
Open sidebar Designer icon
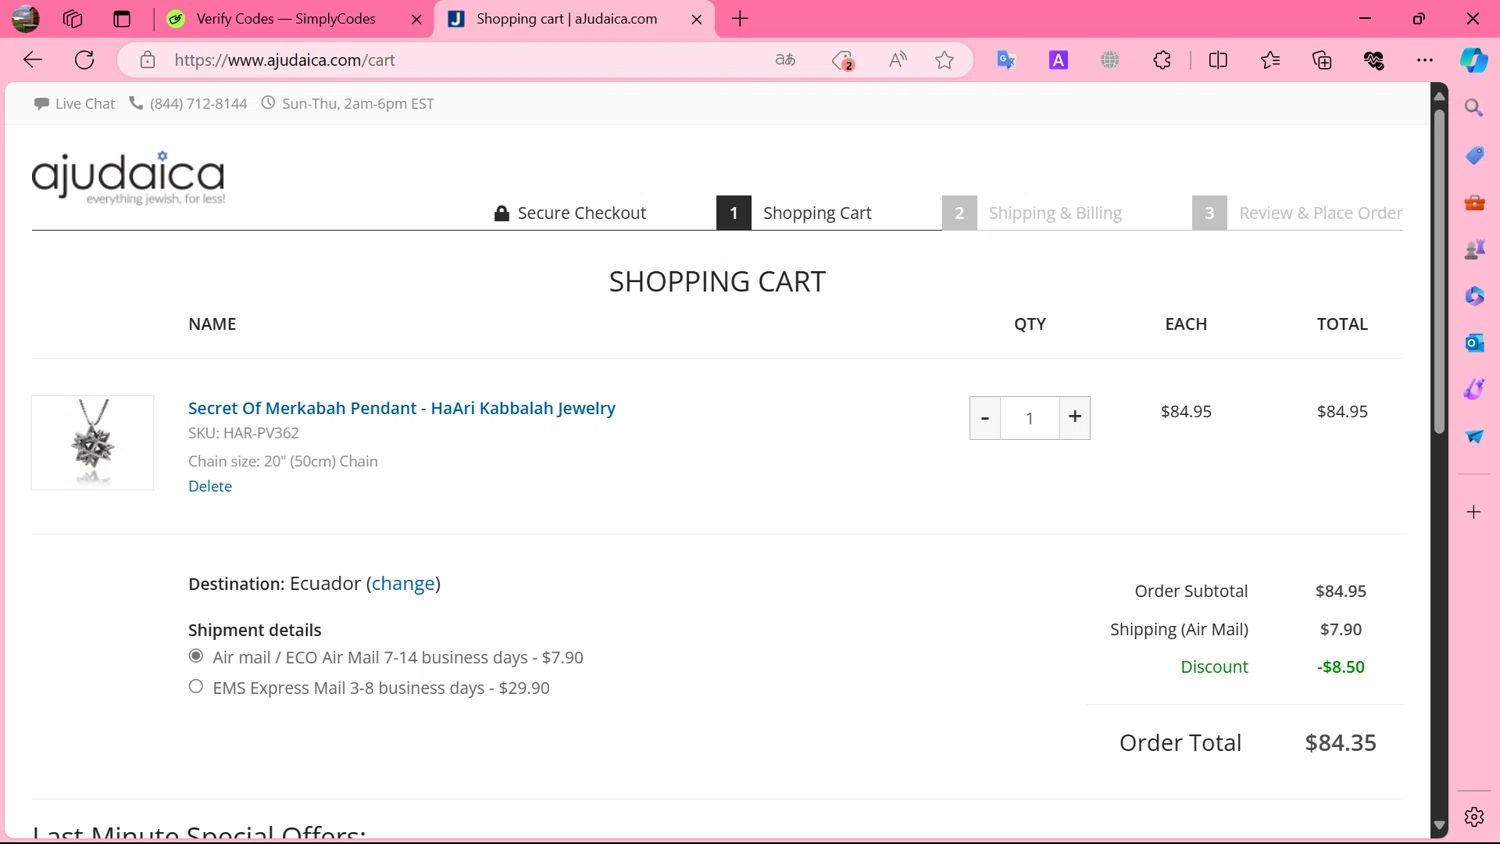[1474, 389]
